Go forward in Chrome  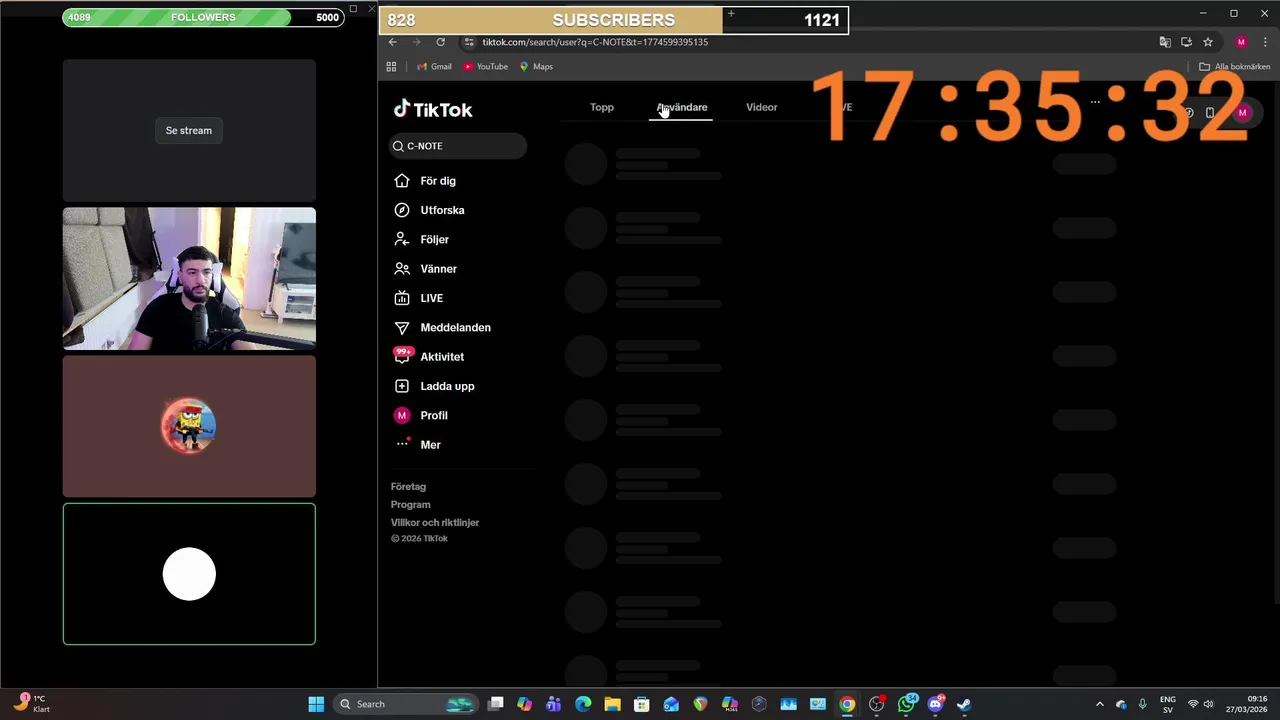[416, 42]
